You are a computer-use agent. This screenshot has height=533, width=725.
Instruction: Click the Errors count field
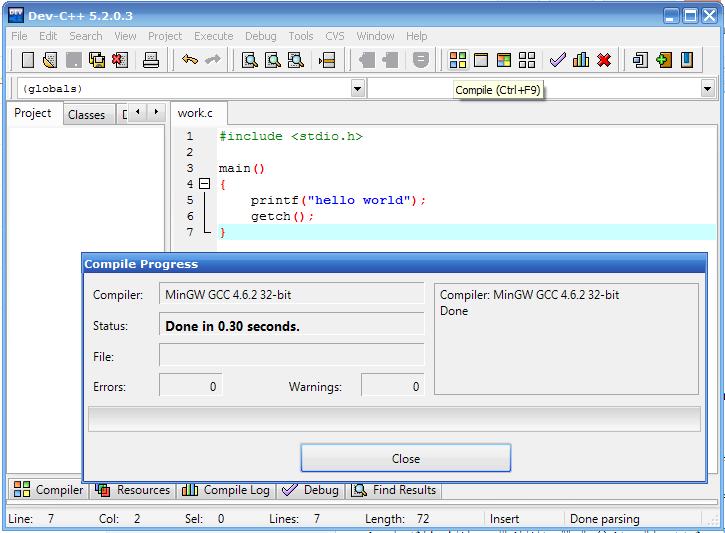(190, 386)
